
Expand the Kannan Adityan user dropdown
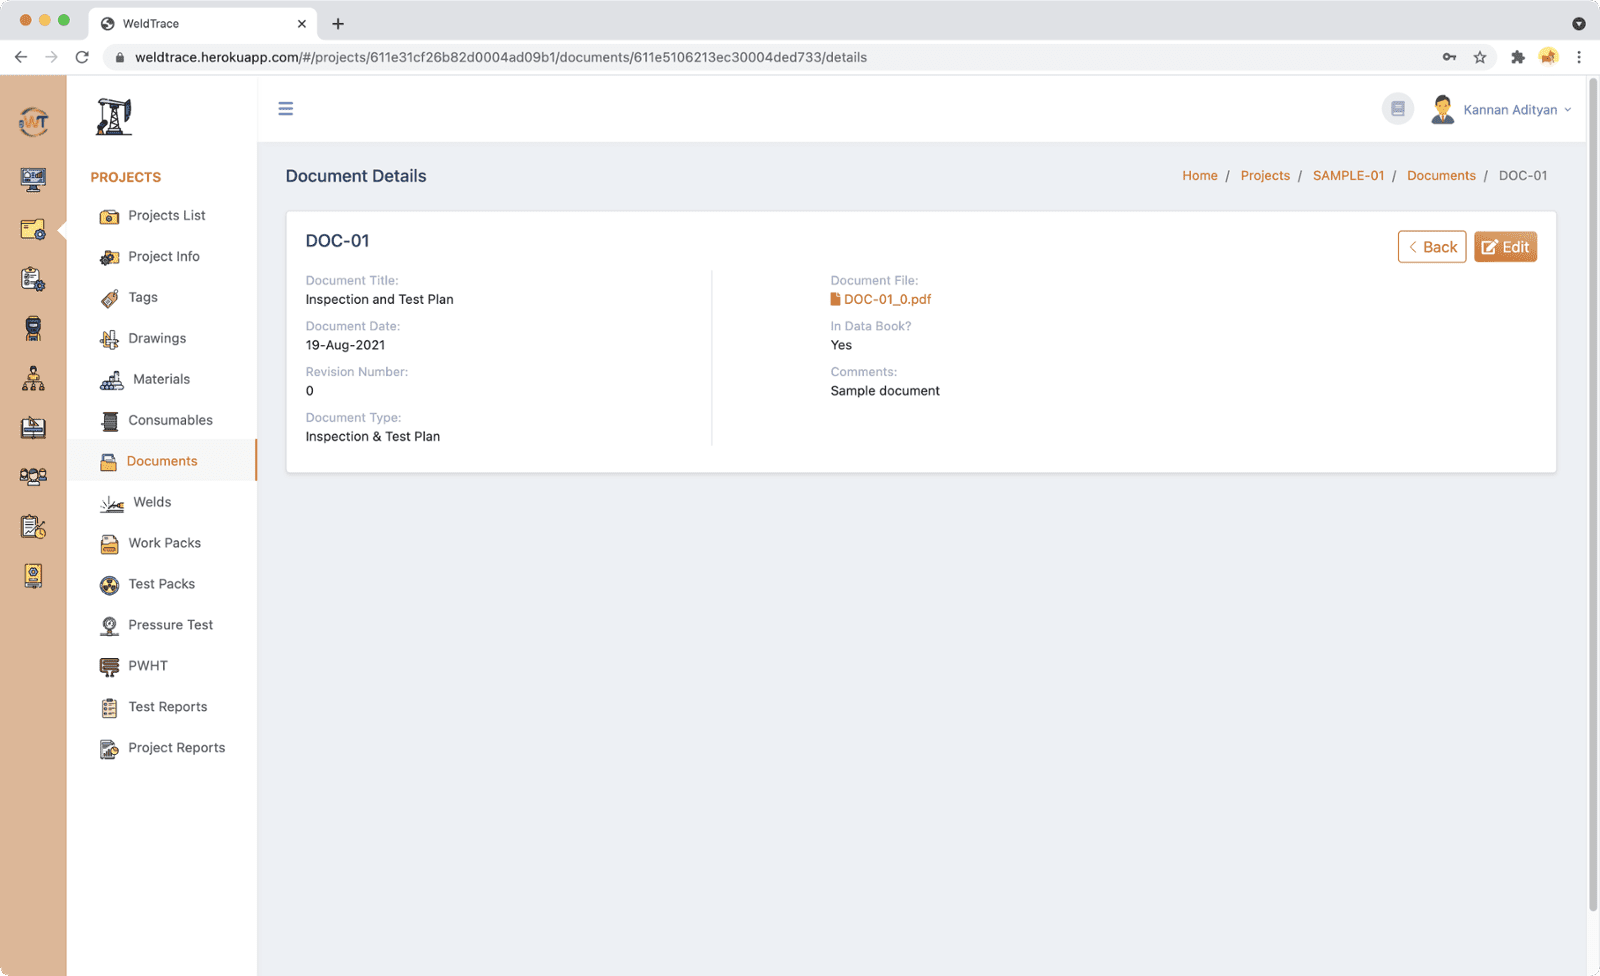1516,110
